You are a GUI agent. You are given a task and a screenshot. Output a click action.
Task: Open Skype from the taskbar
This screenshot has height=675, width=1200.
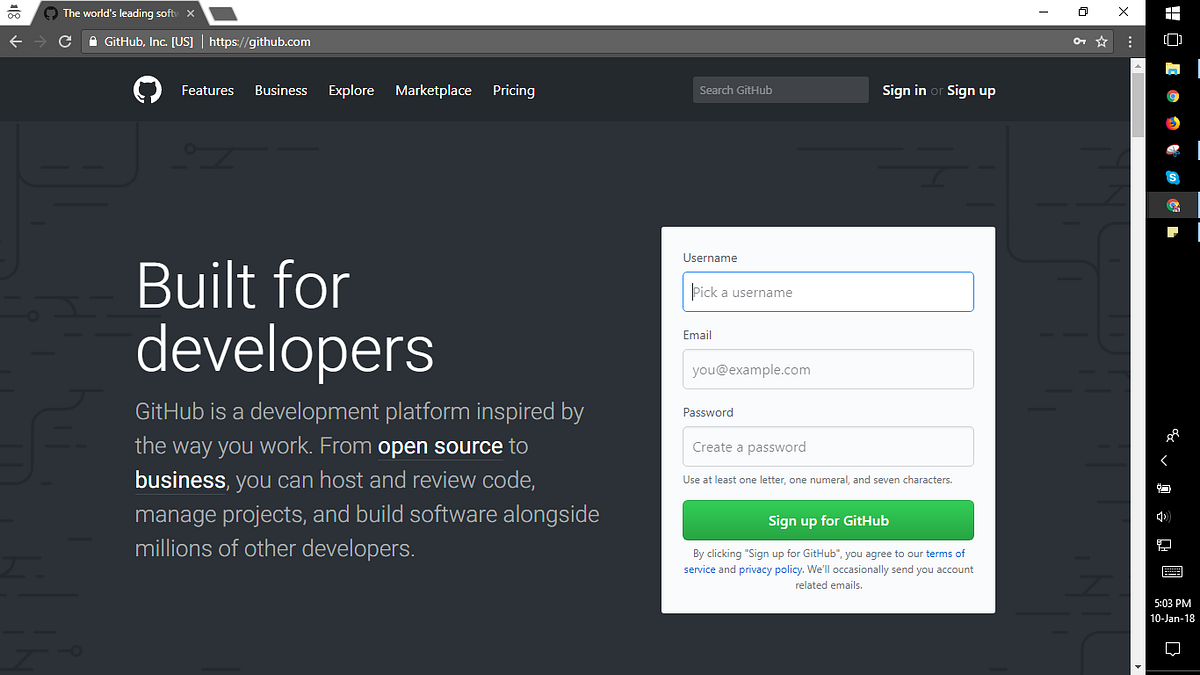pos(1172,177)
